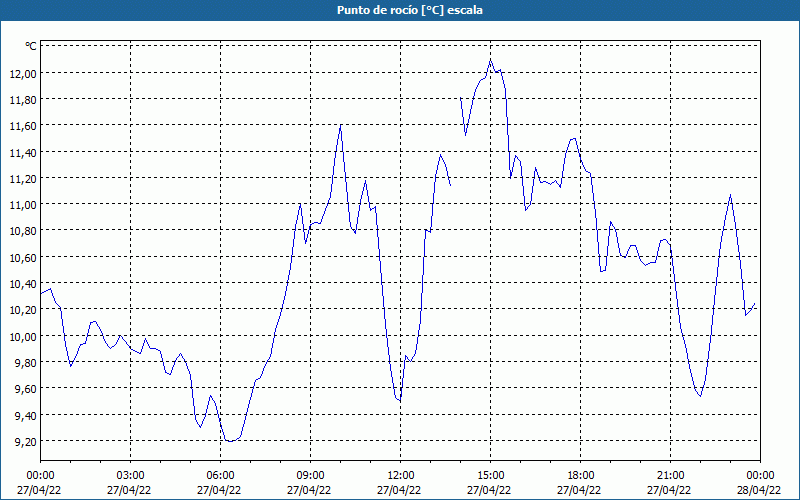Screen dimensions: 800x500
Task: Click the 9,60 y-axis label
Action: point(26,389)
